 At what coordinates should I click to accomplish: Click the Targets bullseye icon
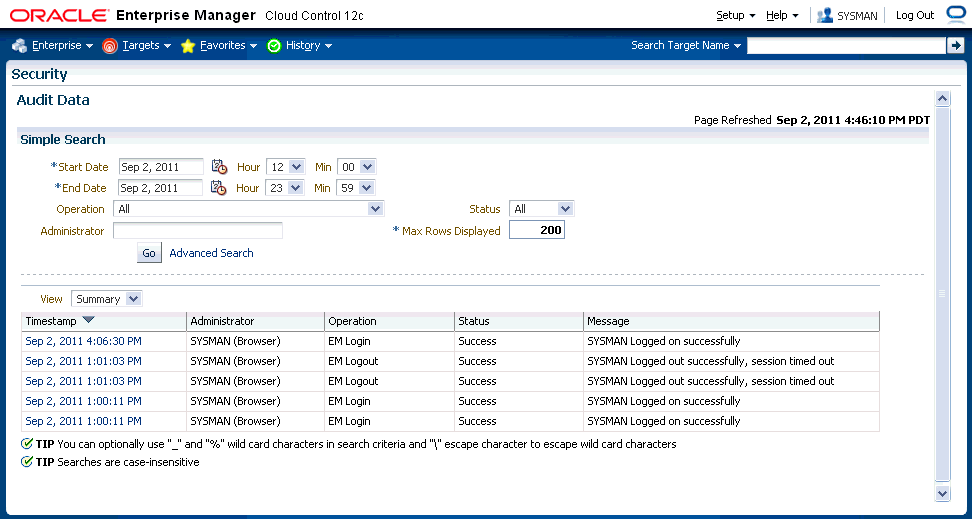pyautogui.click(x=110, y=46)
